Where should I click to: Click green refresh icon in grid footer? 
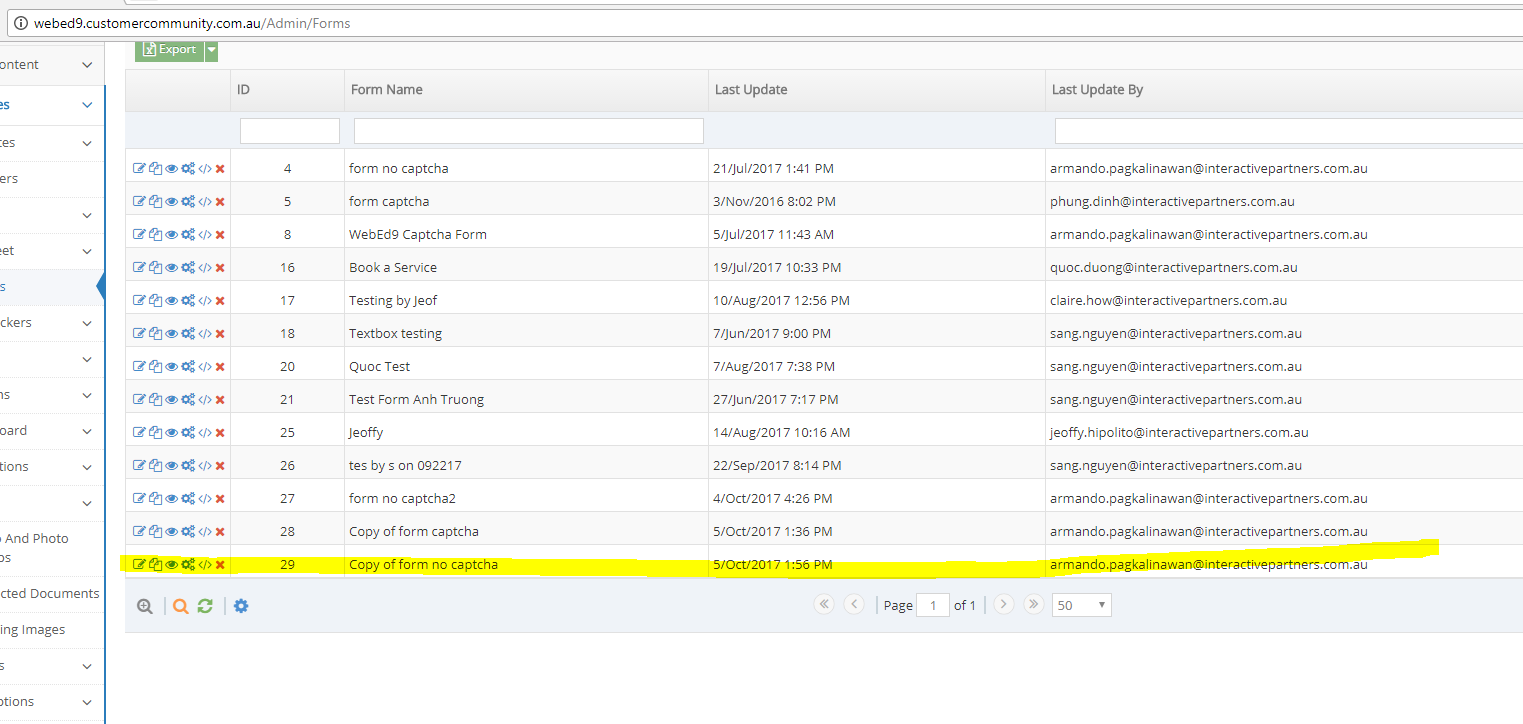click(x=205, y=606)
